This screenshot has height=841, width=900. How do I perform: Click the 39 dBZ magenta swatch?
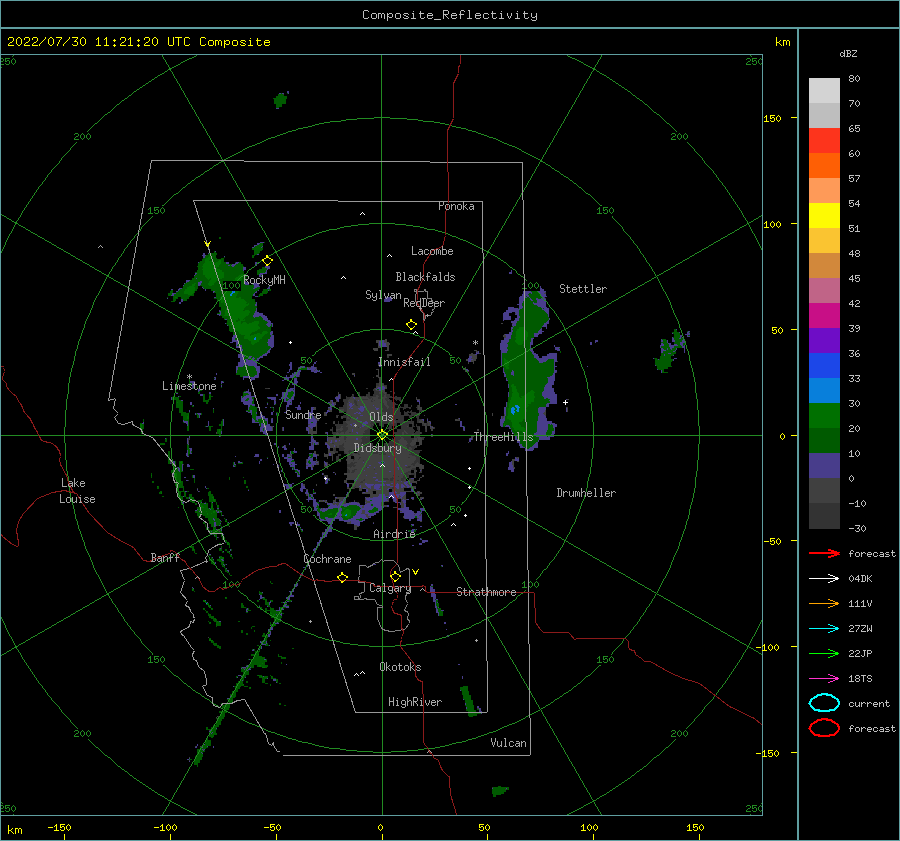[824, 315]
